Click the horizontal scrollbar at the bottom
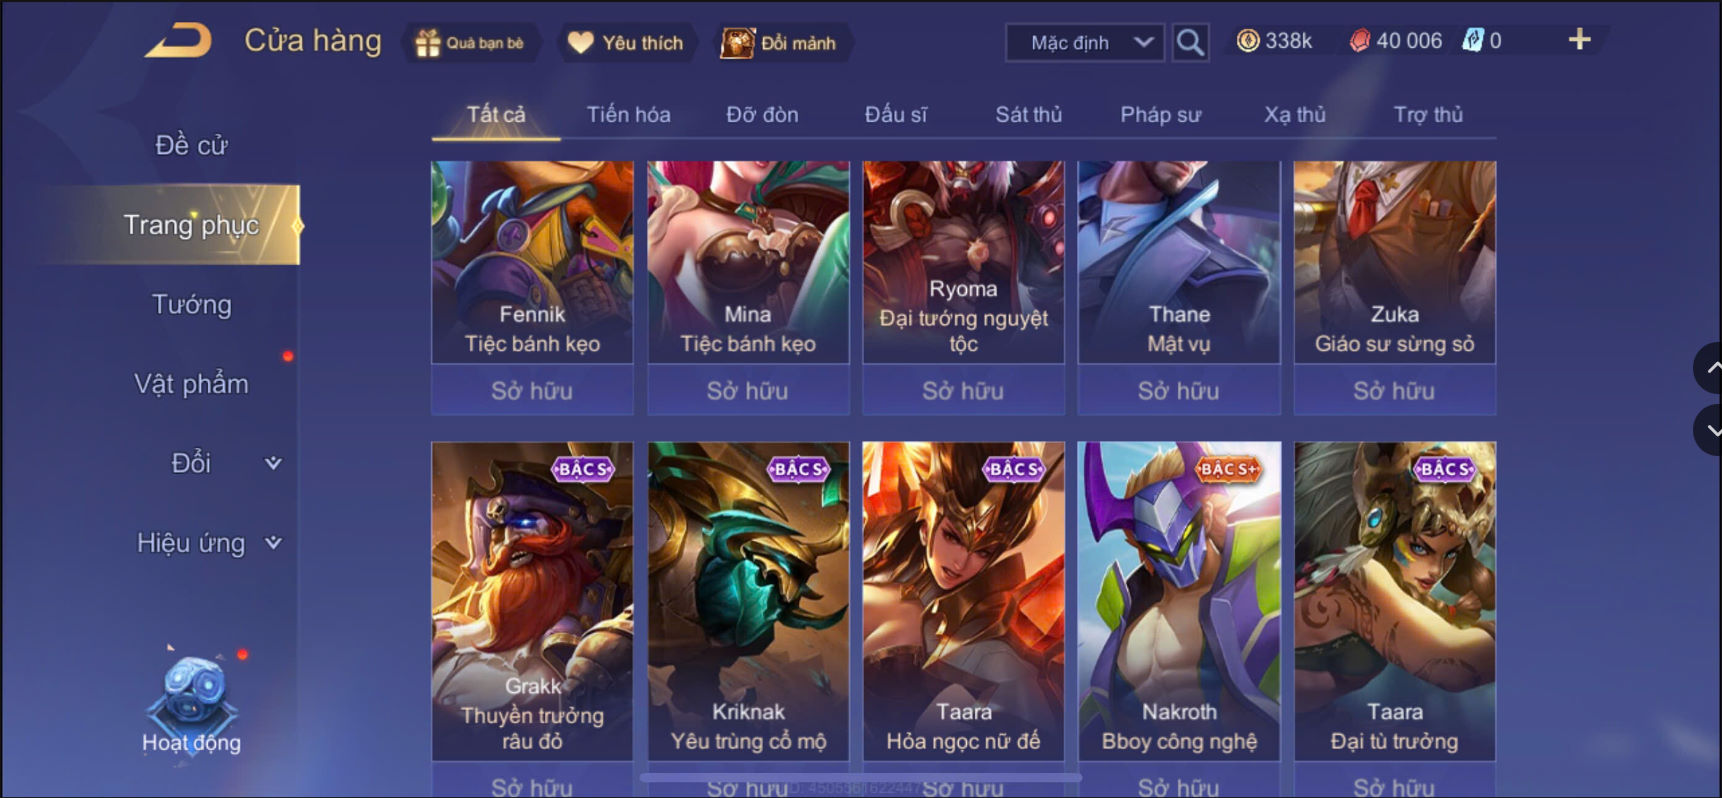 (860, 776)
